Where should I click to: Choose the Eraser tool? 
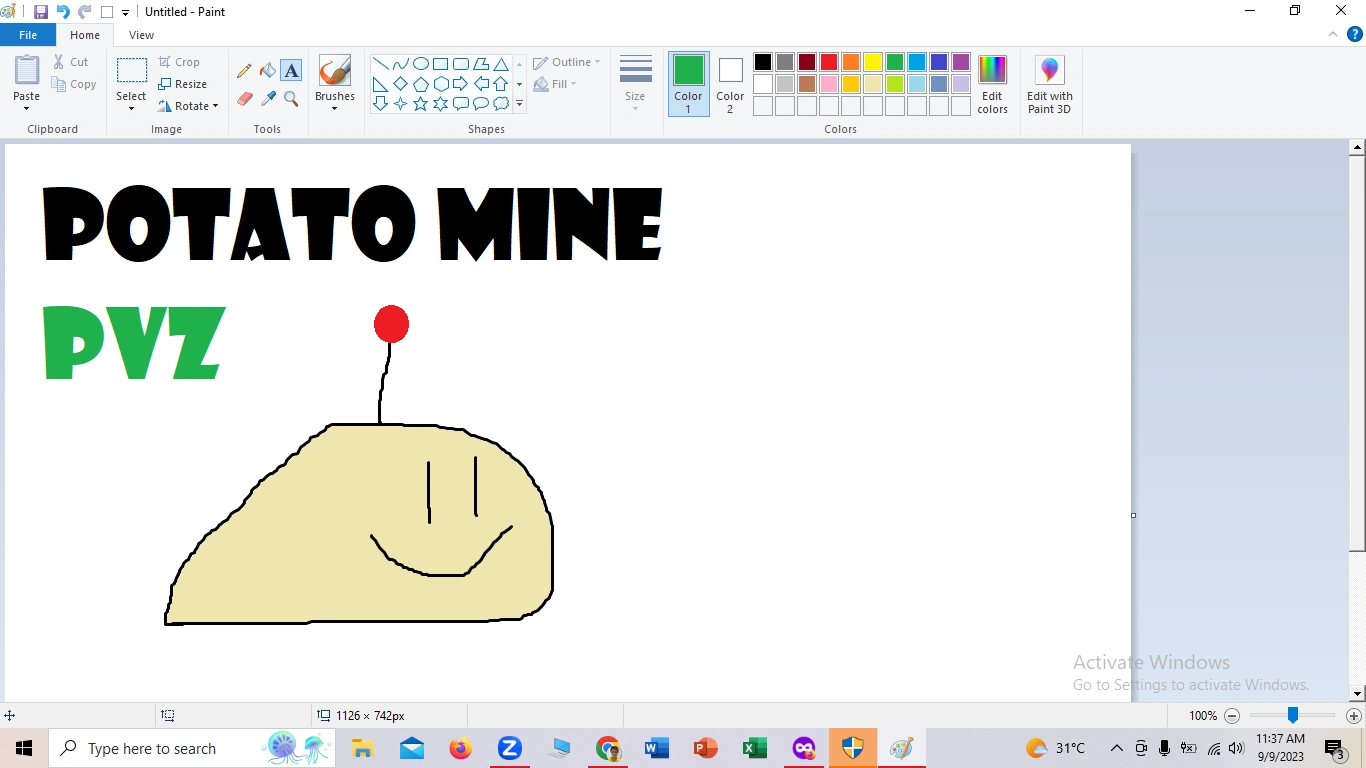coord(244,99)
